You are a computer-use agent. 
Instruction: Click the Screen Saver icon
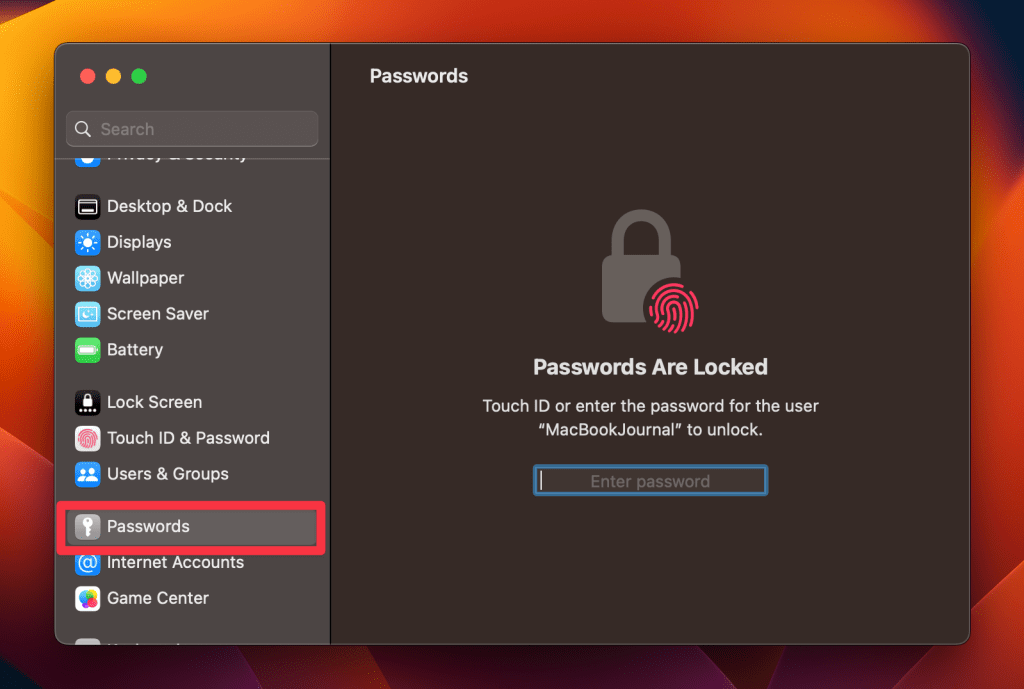(88, 315)
